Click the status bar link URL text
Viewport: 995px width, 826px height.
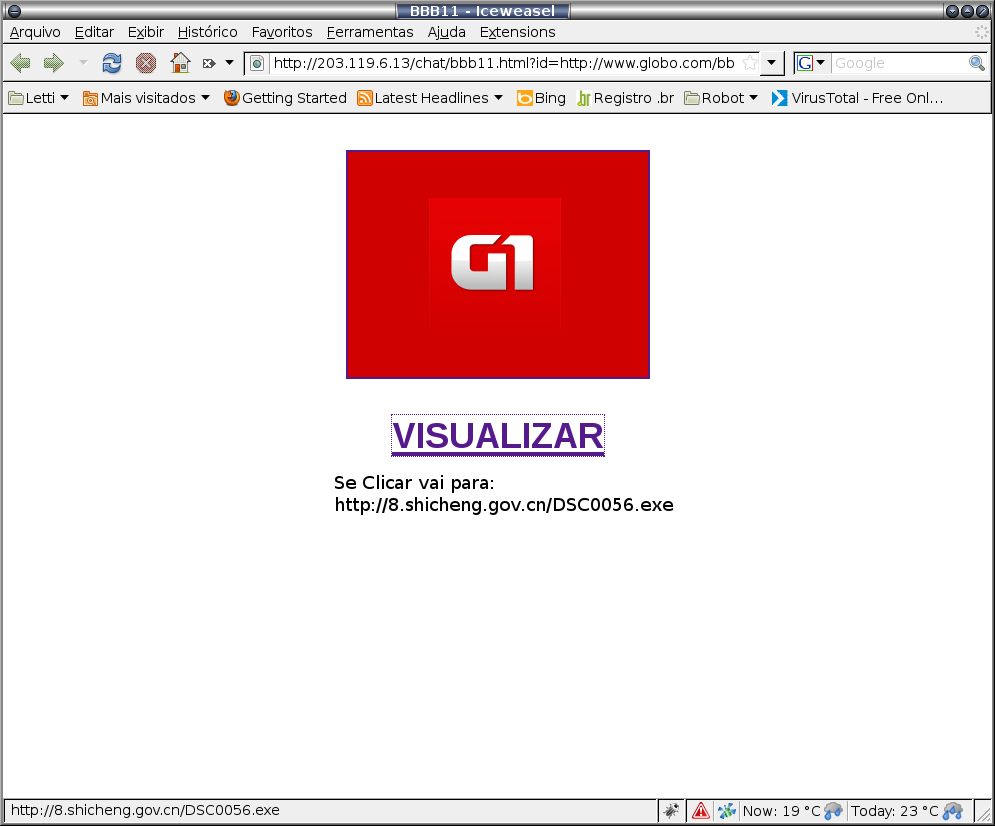coord(145,810)
